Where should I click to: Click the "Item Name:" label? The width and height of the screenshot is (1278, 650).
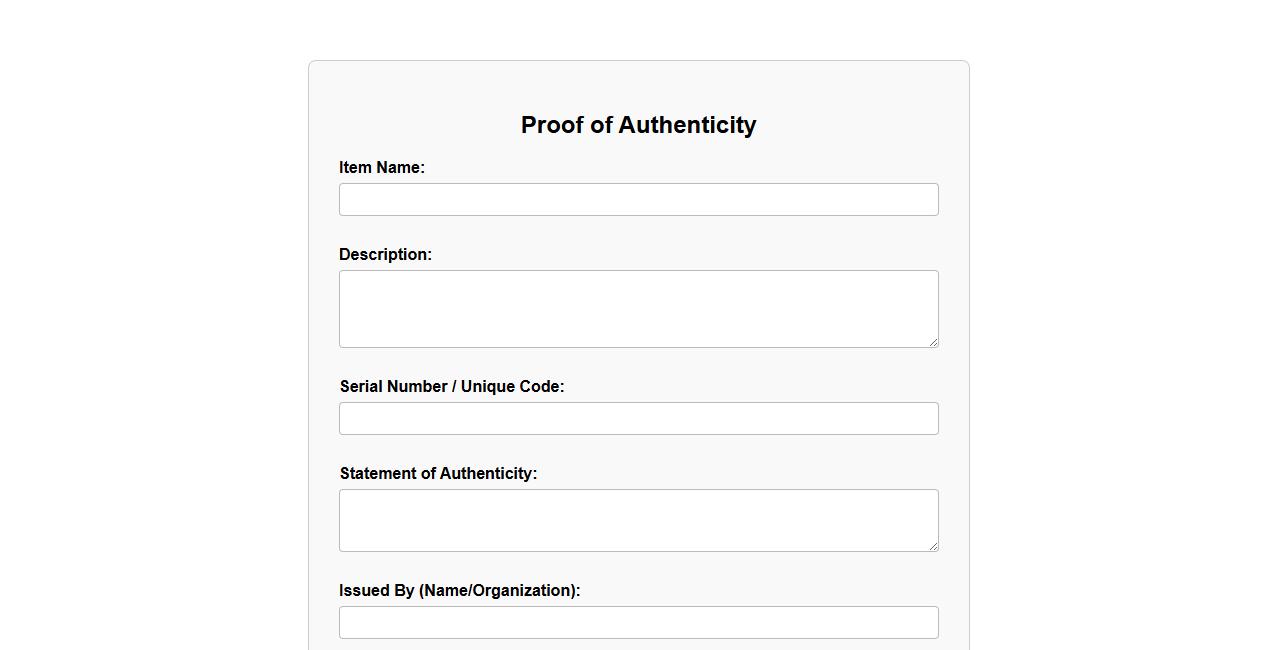click(x=382, y=168)
